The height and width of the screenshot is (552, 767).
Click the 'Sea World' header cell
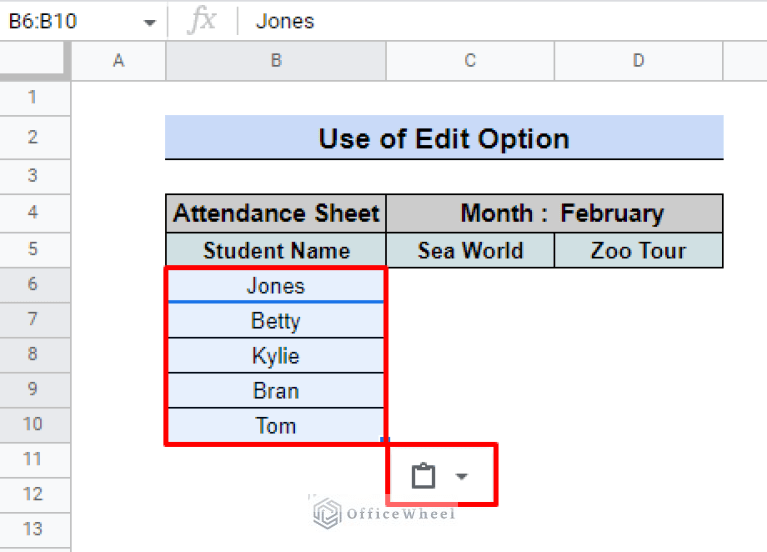click(470, 250)
